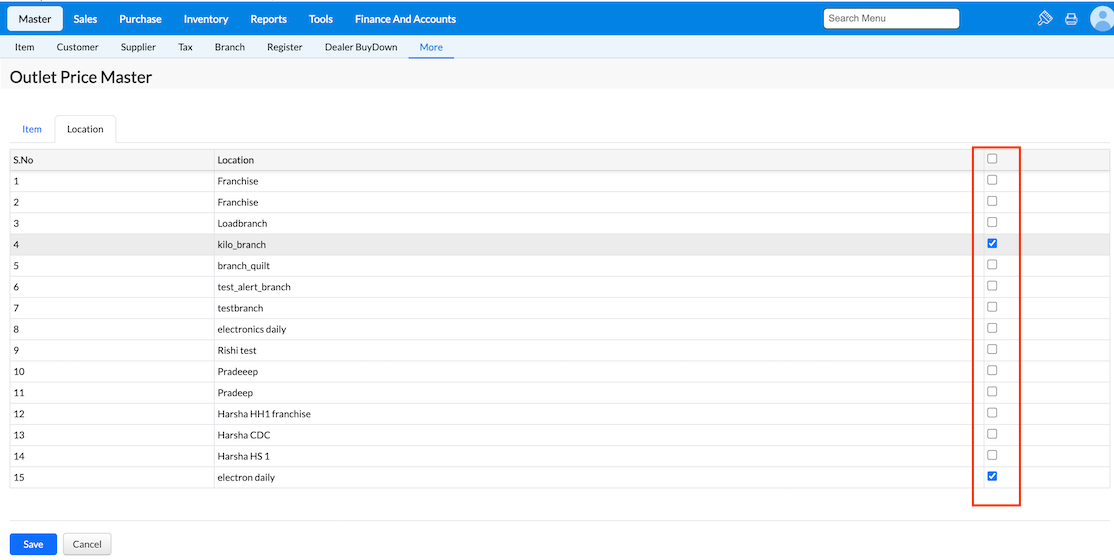Click the electron daily location cell
The height and width of the screenshot is (560, 1114).
pos(598,478)
